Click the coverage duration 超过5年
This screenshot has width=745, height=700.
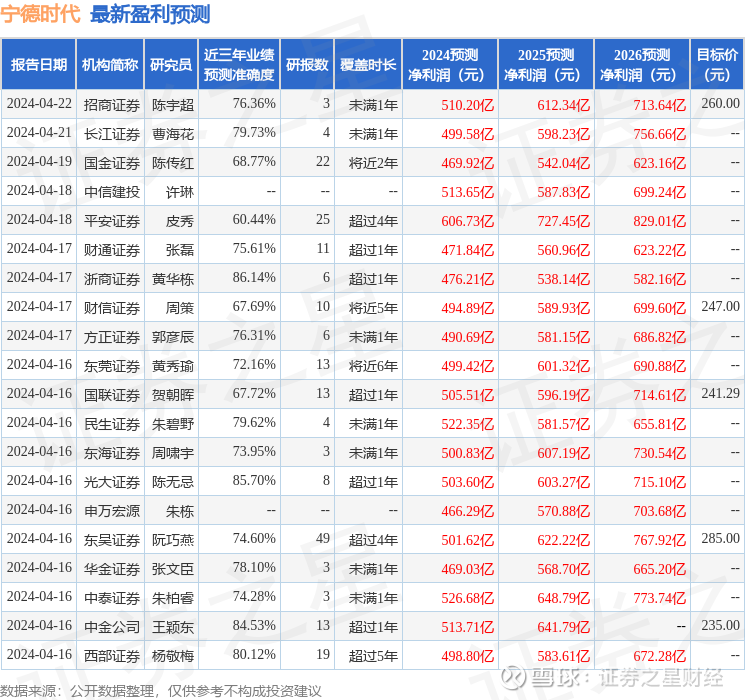(x=373, y=655)
